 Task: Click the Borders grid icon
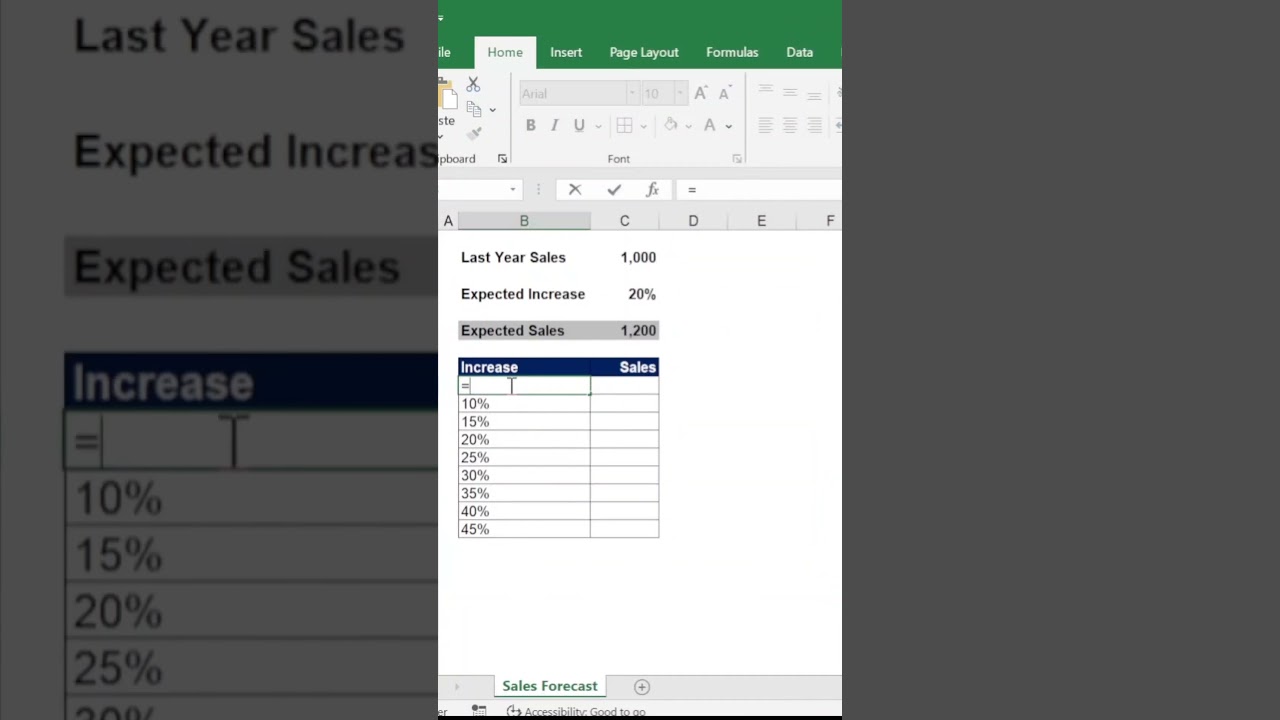point(624,125)
